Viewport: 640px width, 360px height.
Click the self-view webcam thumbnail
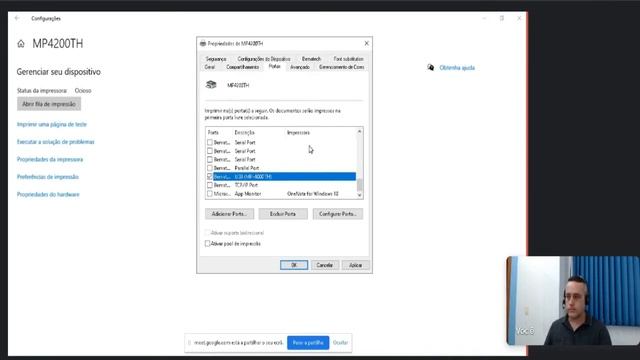573,301
